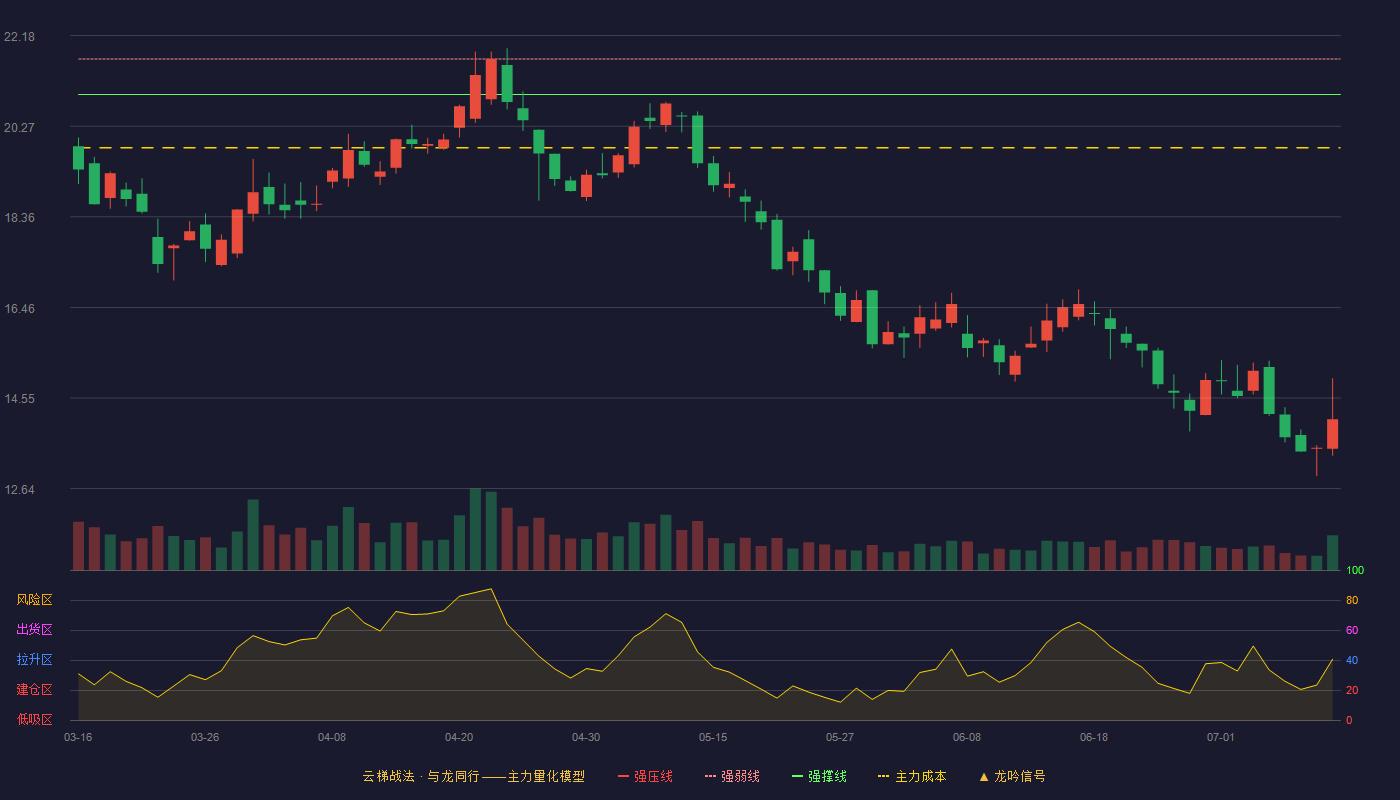
Task: Click the 06-08 date label
Action: click(967, 737)
